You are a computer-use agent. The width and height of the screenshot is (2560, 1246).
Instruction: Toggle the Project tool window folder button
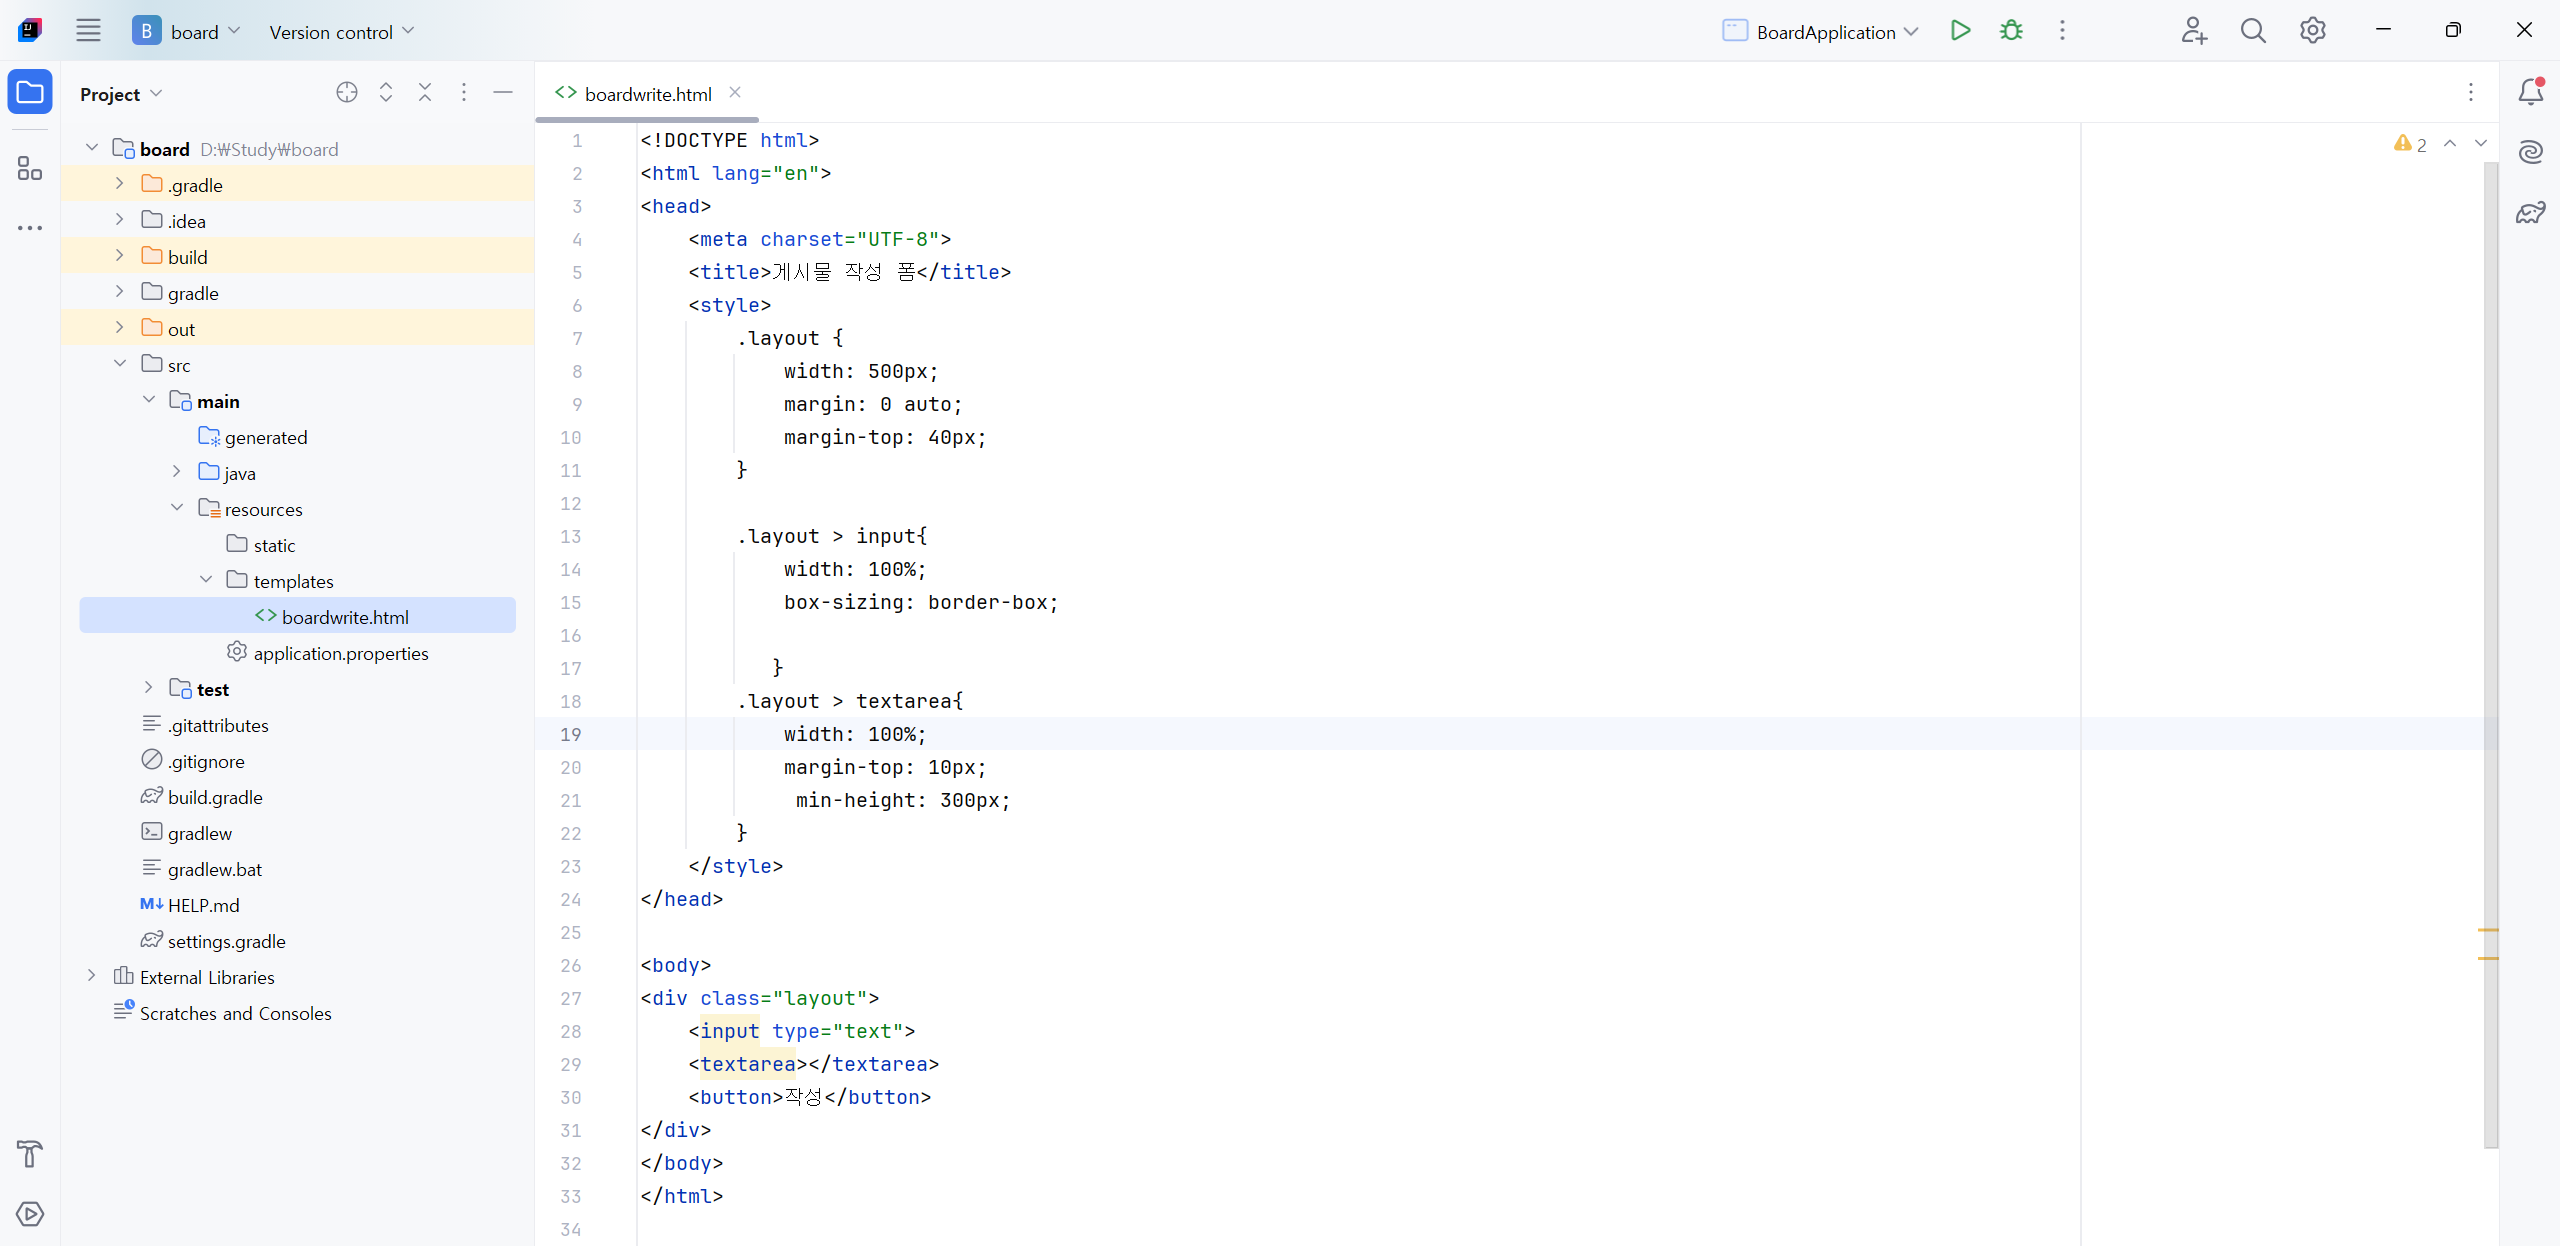(30, 93)
